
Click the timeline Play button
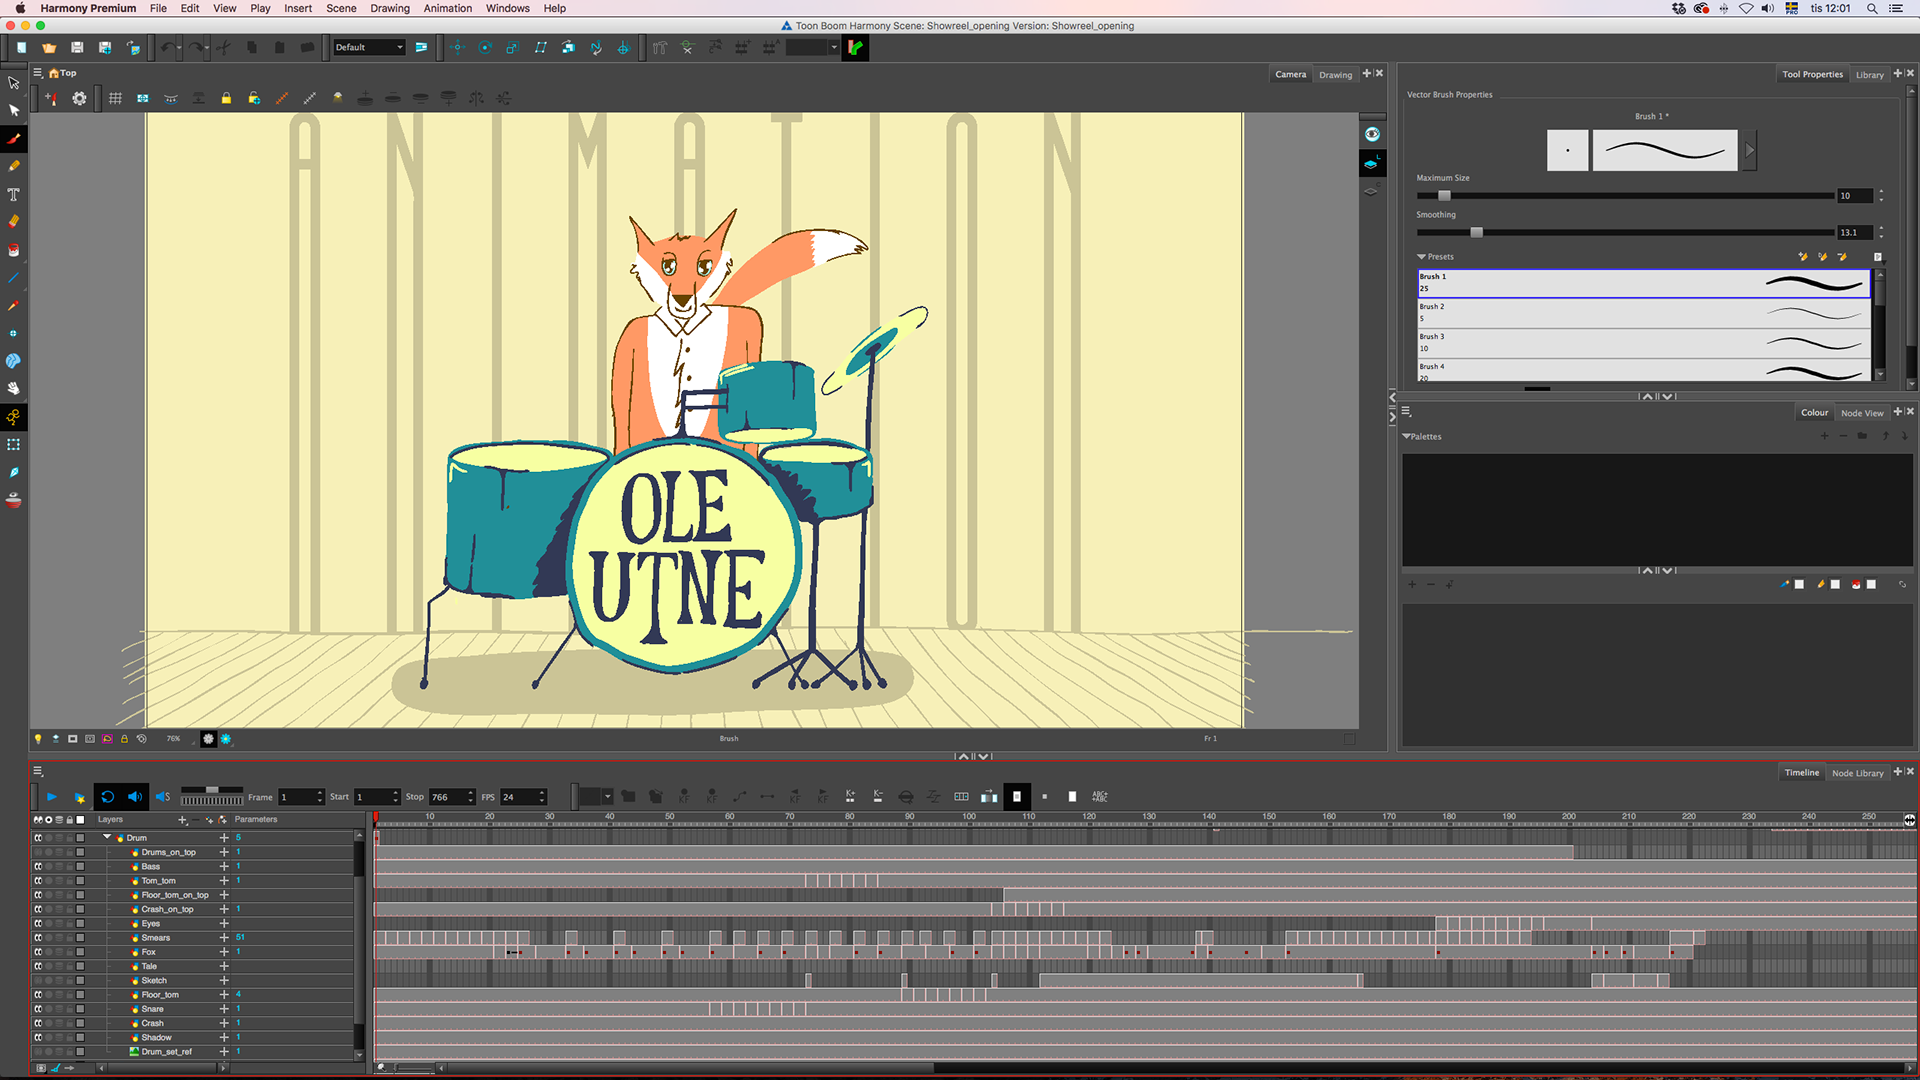point(51,796)
